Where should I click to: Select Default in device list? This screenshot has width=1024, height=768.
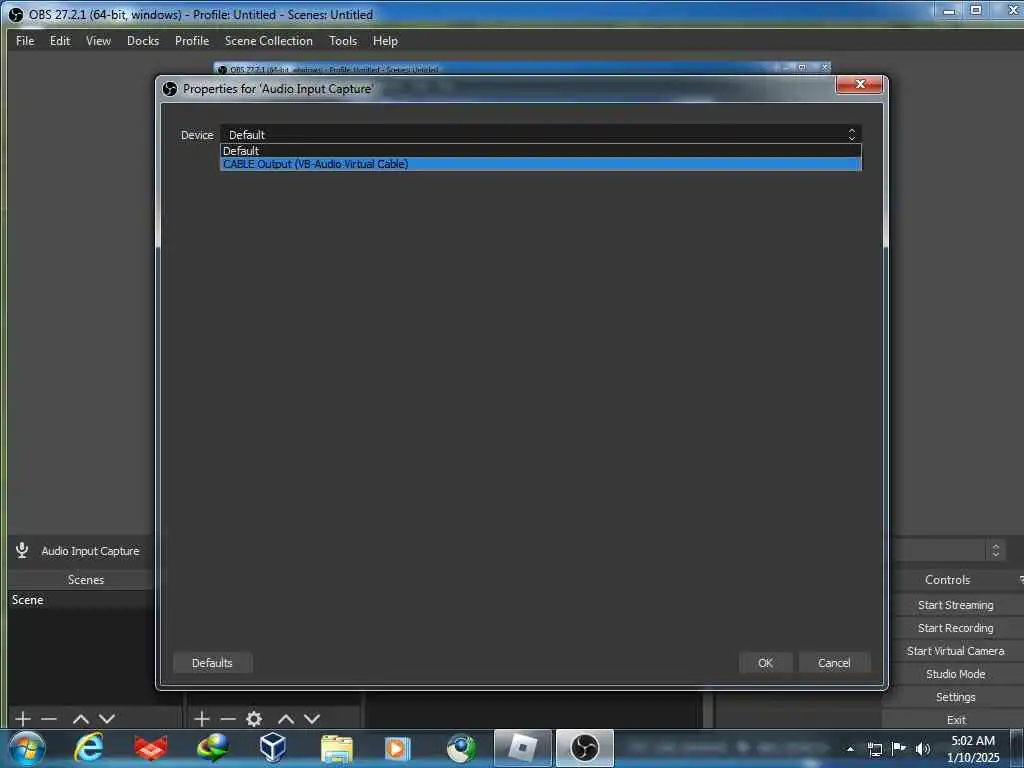tap(541, 151)
